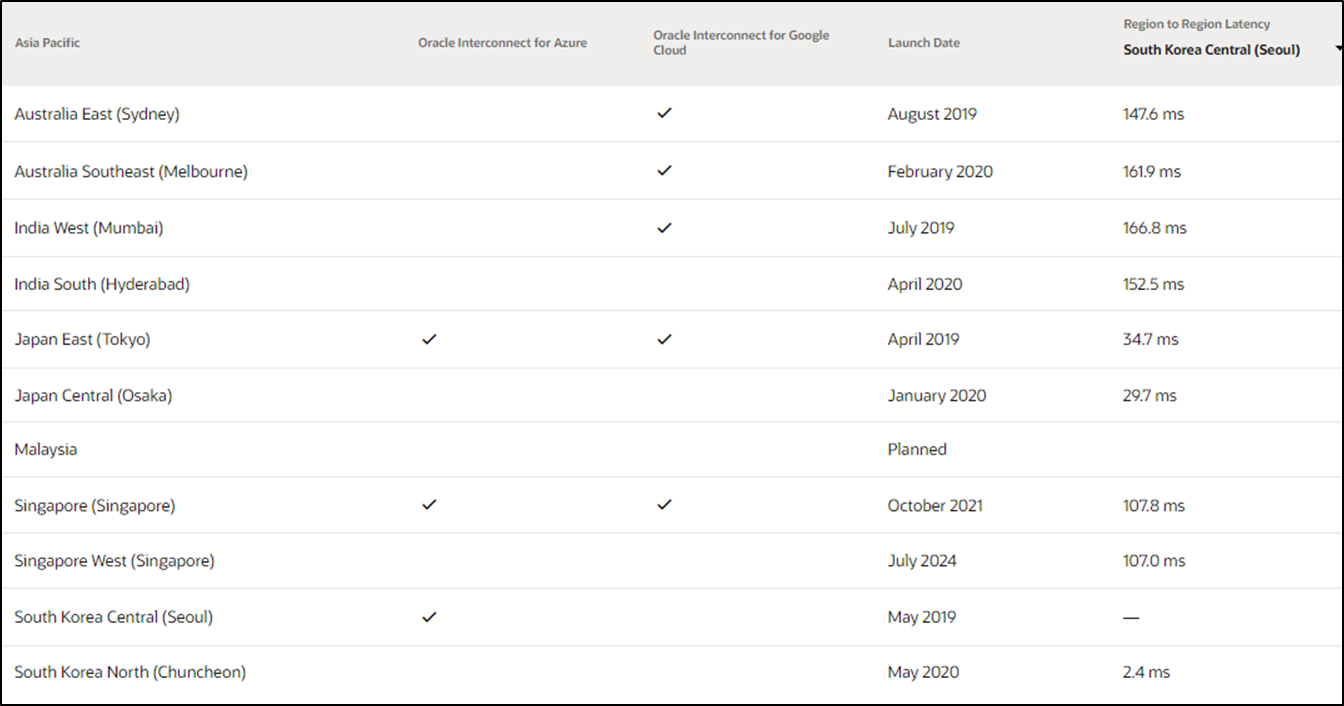The width and height of the screenshot is (1344, 706).
Task: Click the Oracle Interconnect for Azure header
Action: click(x=502, y=43)
